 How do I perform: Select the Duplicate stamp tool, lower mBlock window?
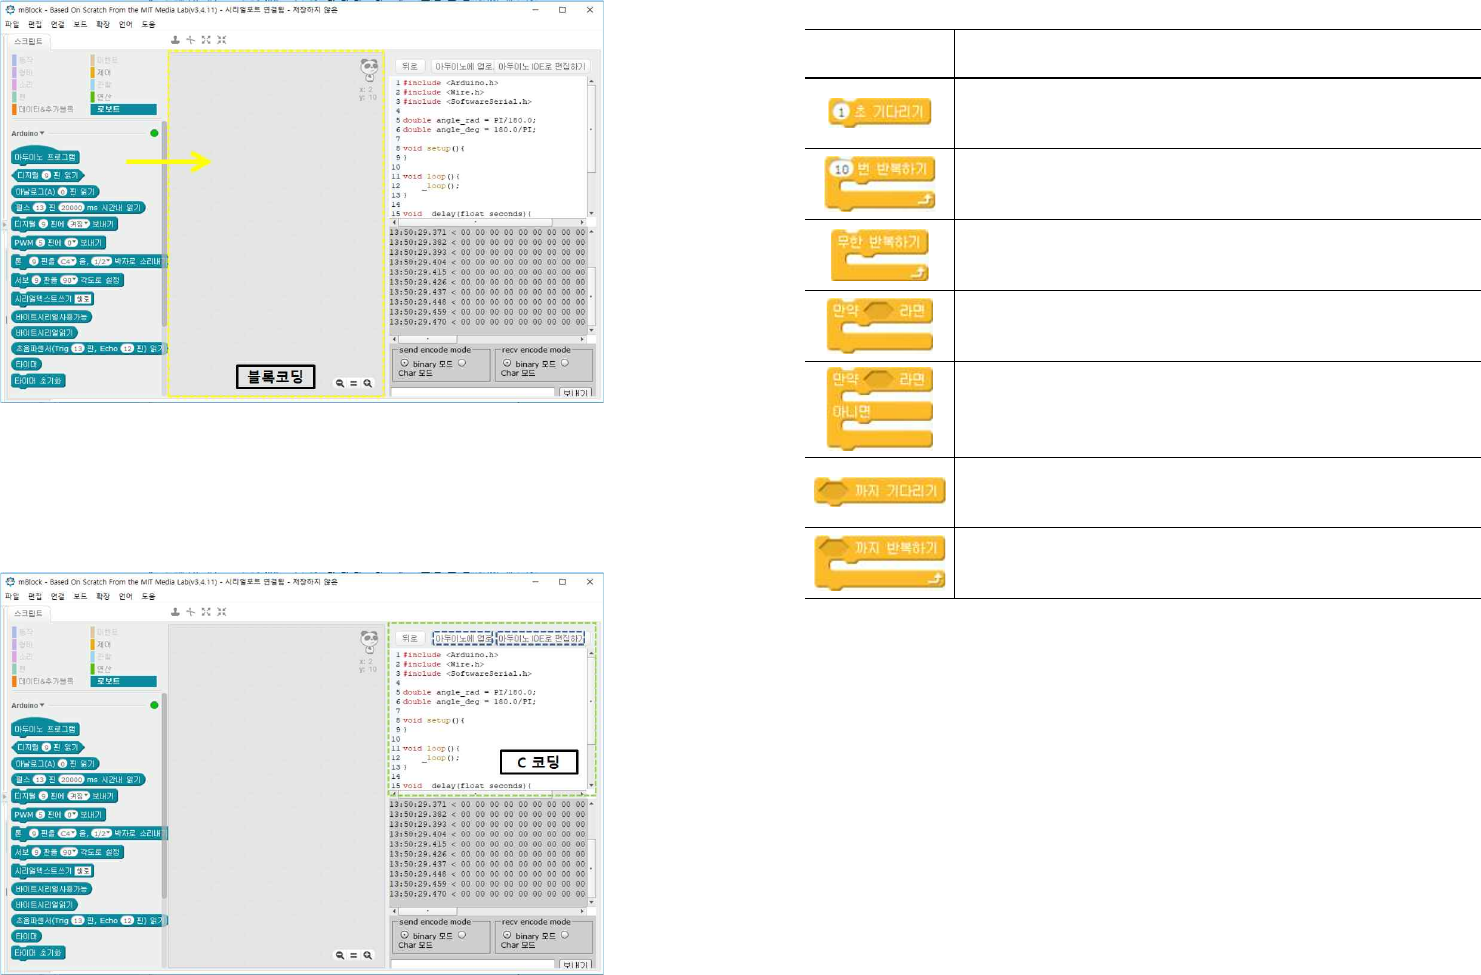pos(175,612)
